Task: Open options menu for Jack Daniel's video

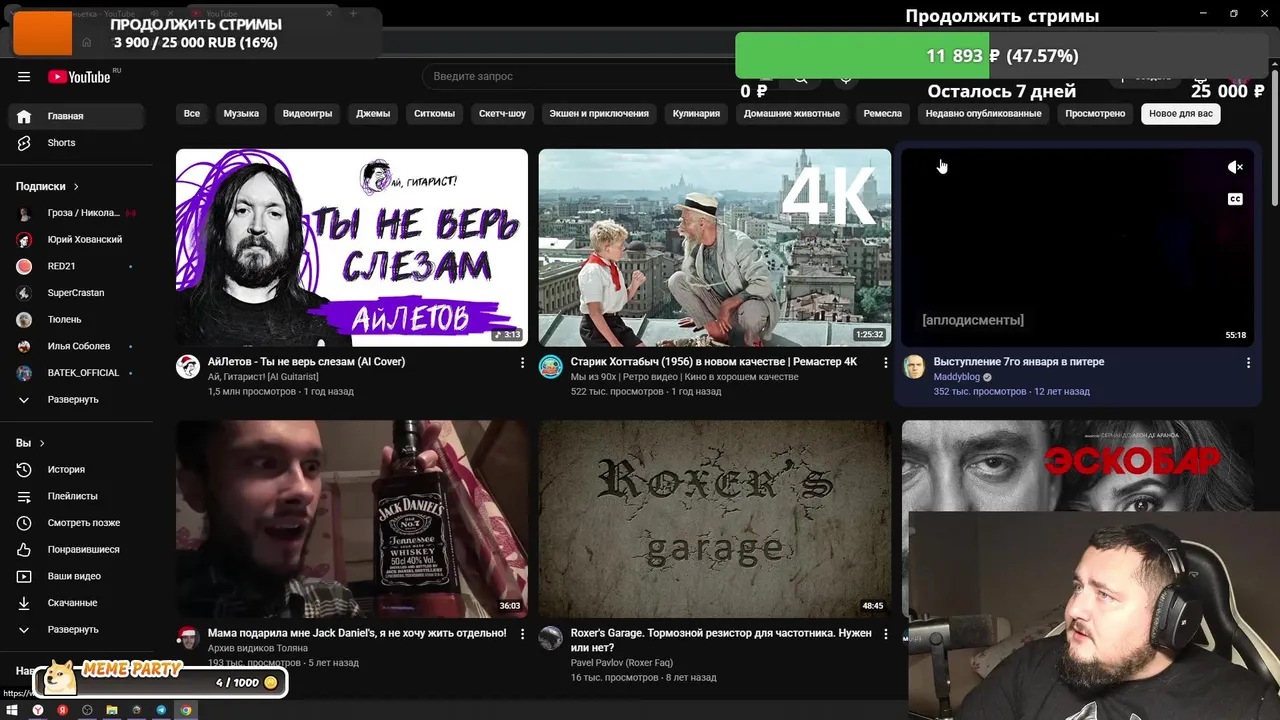Action: click(x=522, y=634)
